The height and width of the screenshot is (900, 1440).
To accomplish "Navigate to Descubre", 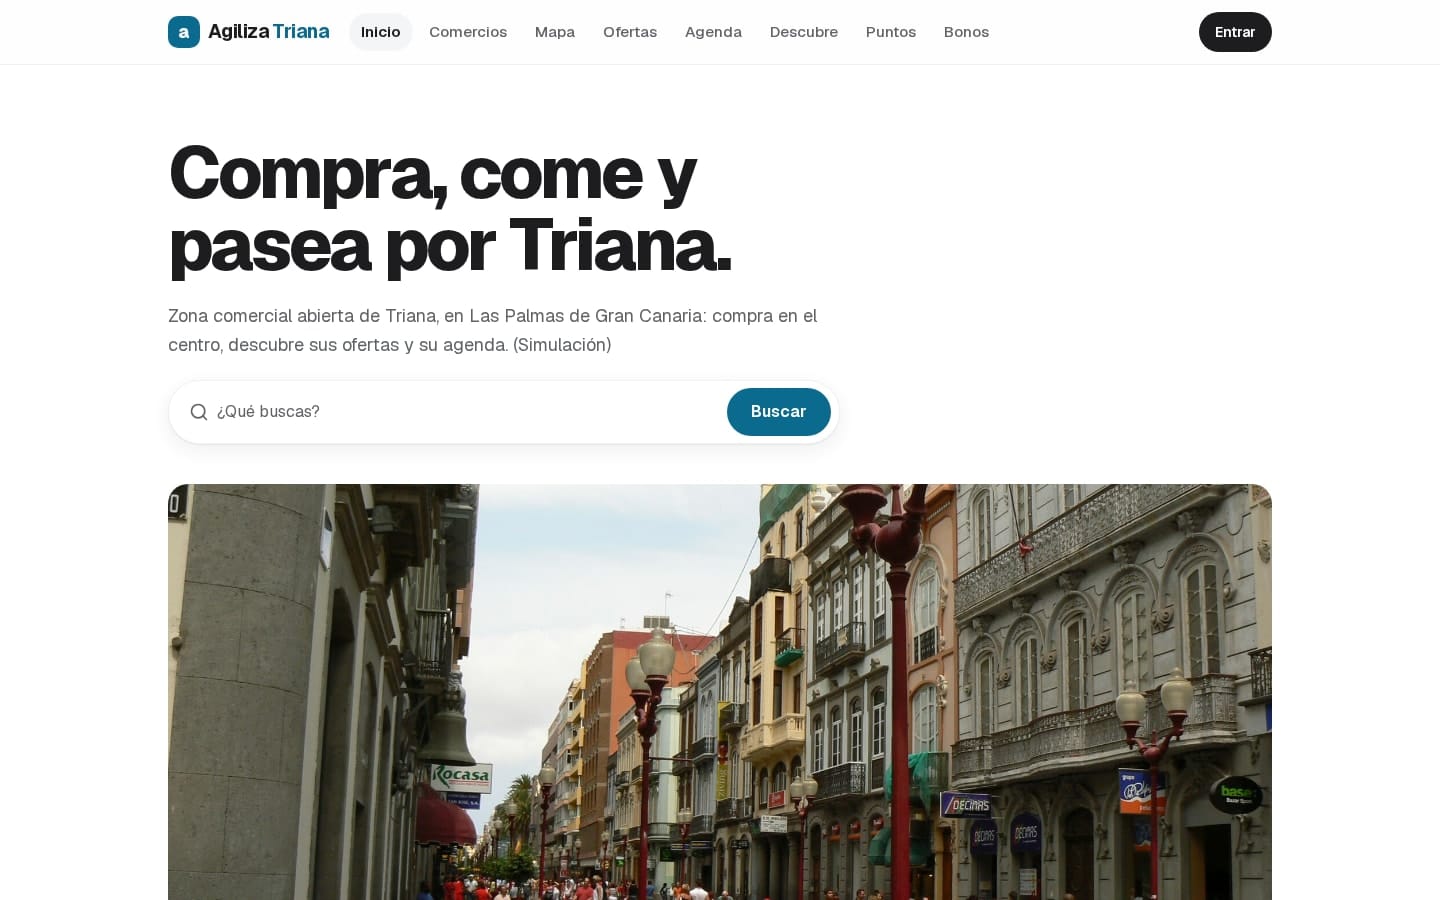I will [x=804, y=32].
